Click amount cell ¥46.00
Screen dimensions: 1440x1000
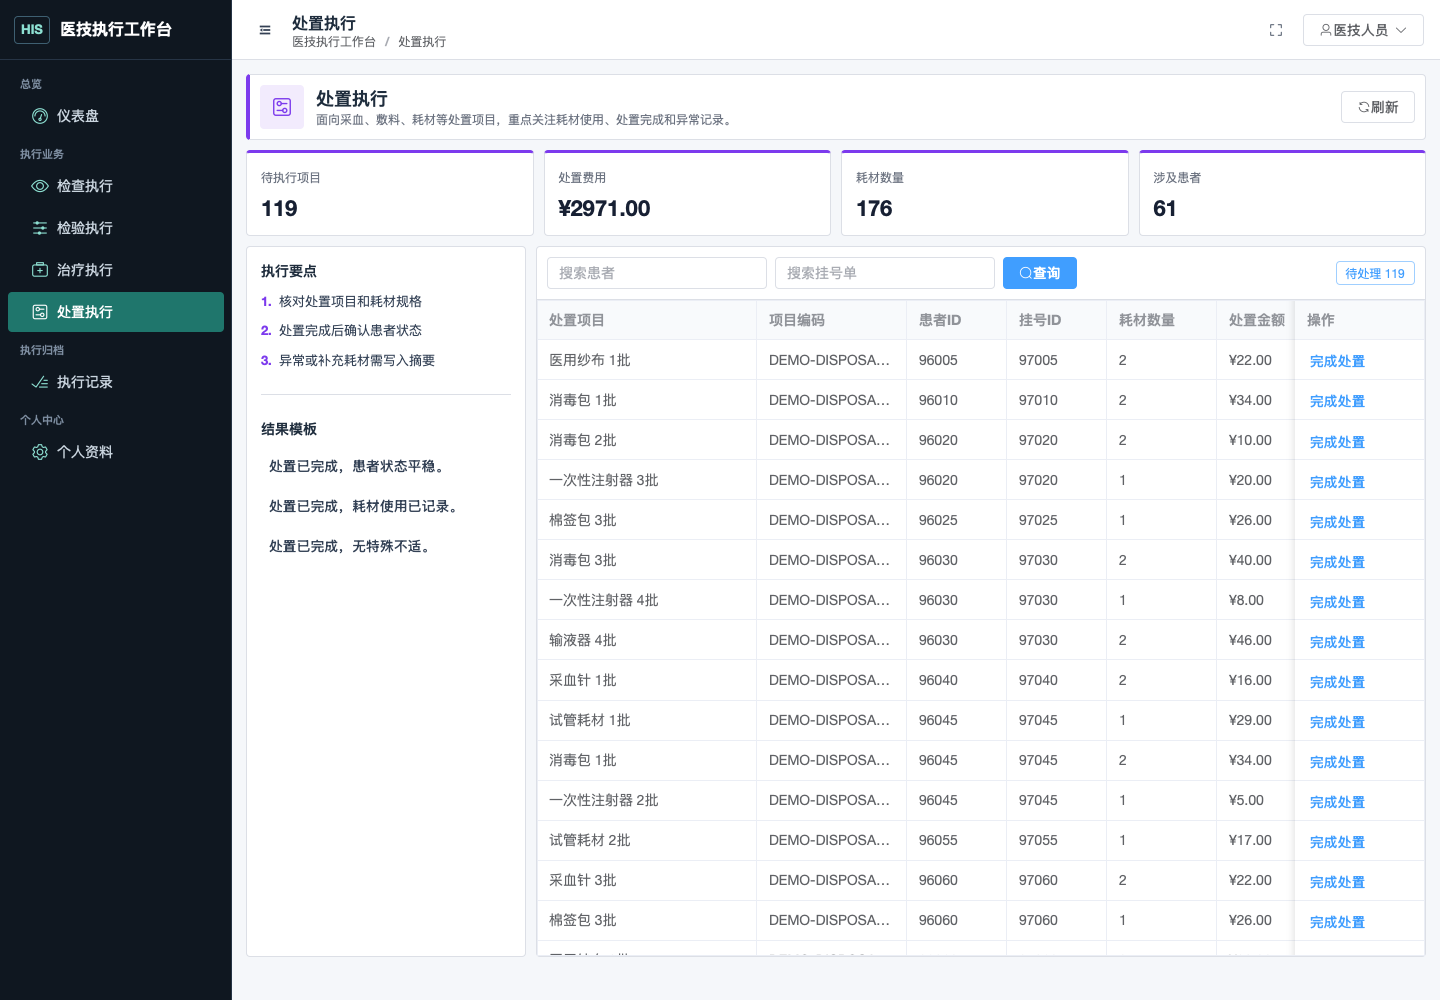1255,640
